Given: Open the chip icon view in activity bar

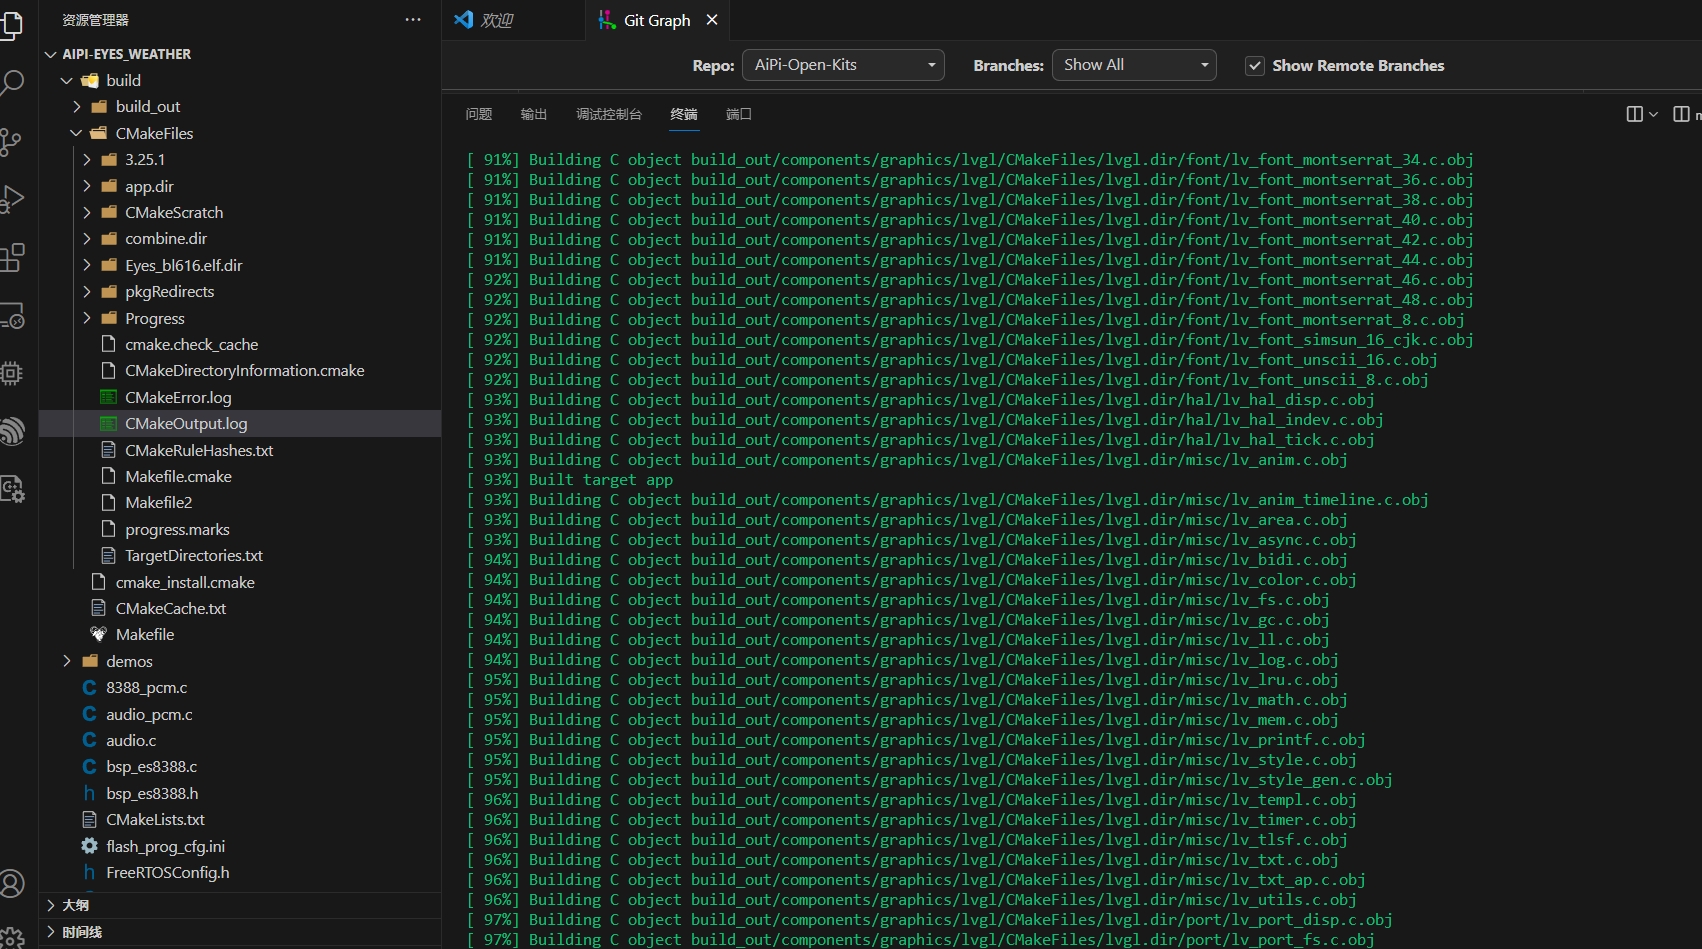Looking at the screenshot, I should 11,373.
